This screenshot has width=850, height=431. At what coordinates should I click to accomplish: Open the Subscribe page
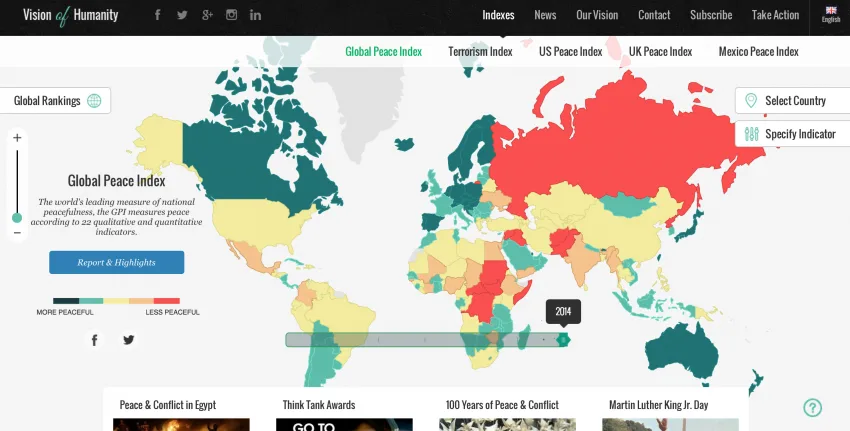click(711, 15)
